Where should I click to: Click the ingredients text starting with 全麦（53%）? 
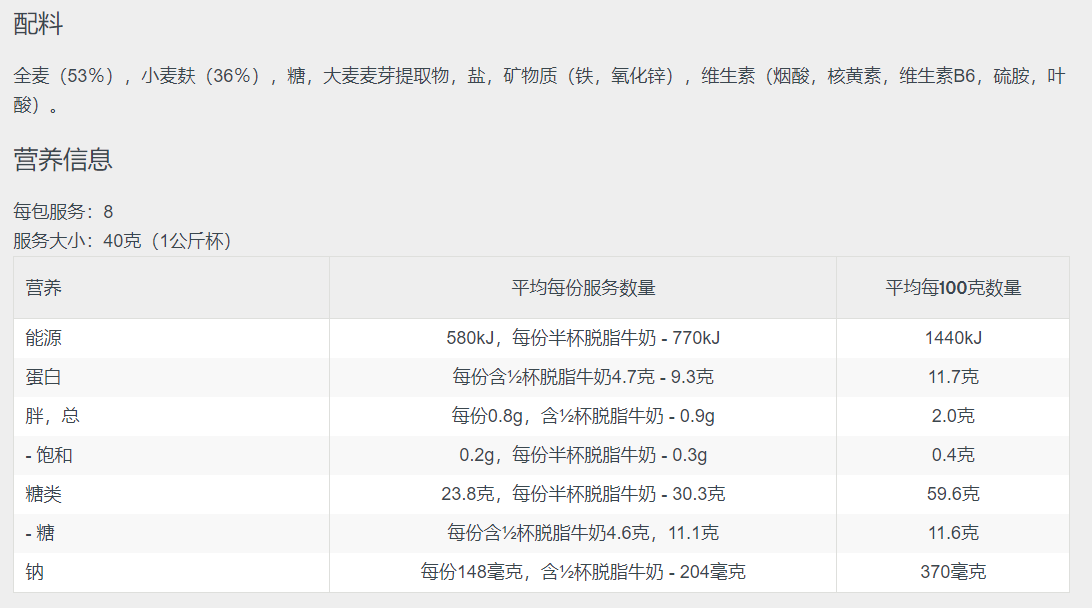[x=540, y=90]
